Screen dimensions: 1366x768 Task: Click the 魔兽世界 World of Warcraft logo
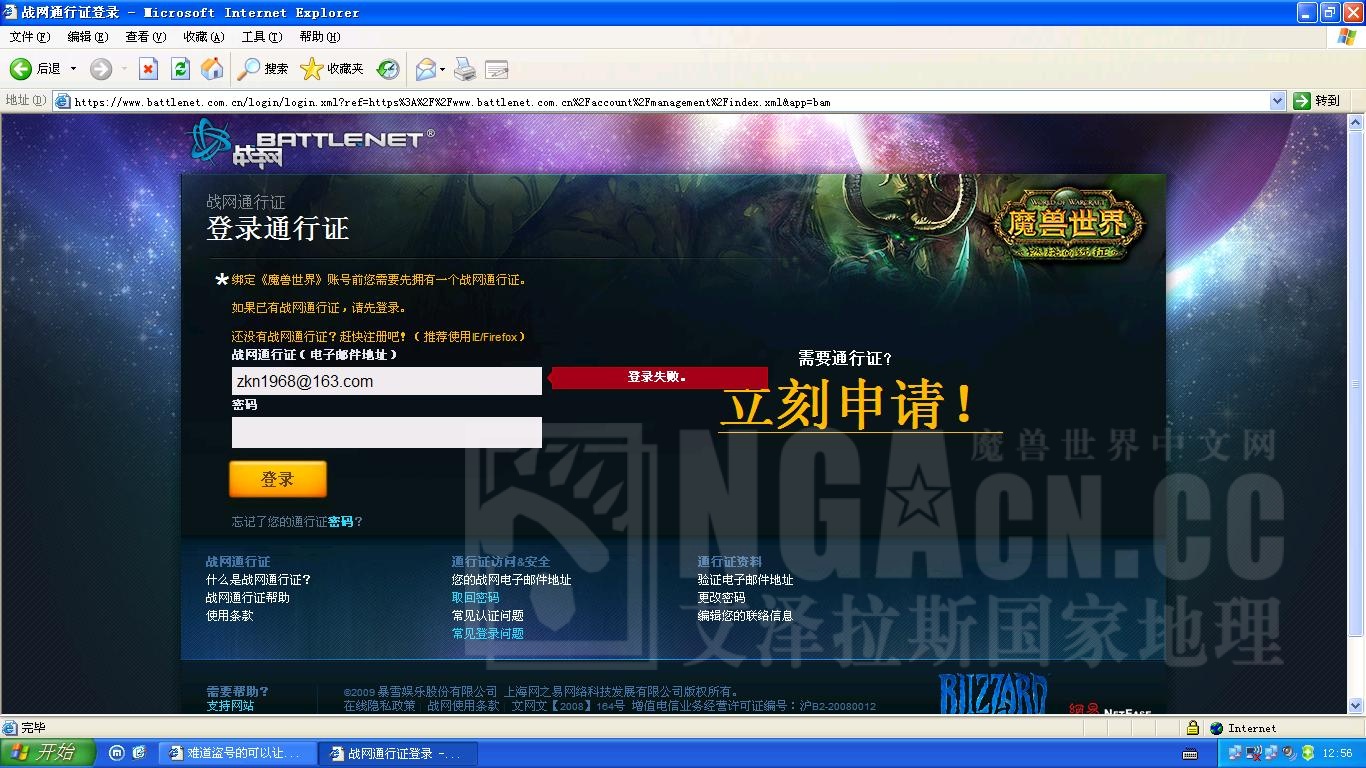point(1069,223)
